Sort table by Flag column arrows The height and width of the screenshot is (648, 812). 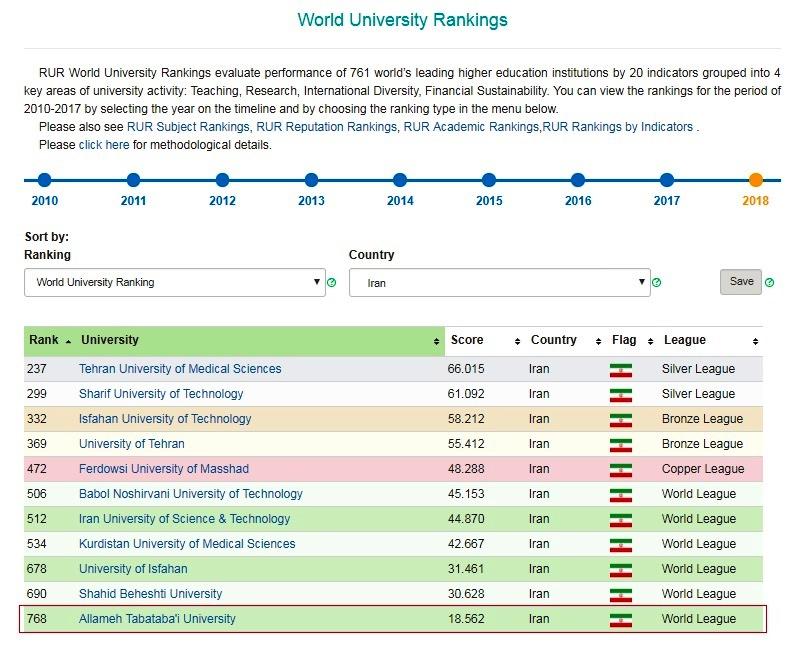pyautogui.click(x=650, y=341)
